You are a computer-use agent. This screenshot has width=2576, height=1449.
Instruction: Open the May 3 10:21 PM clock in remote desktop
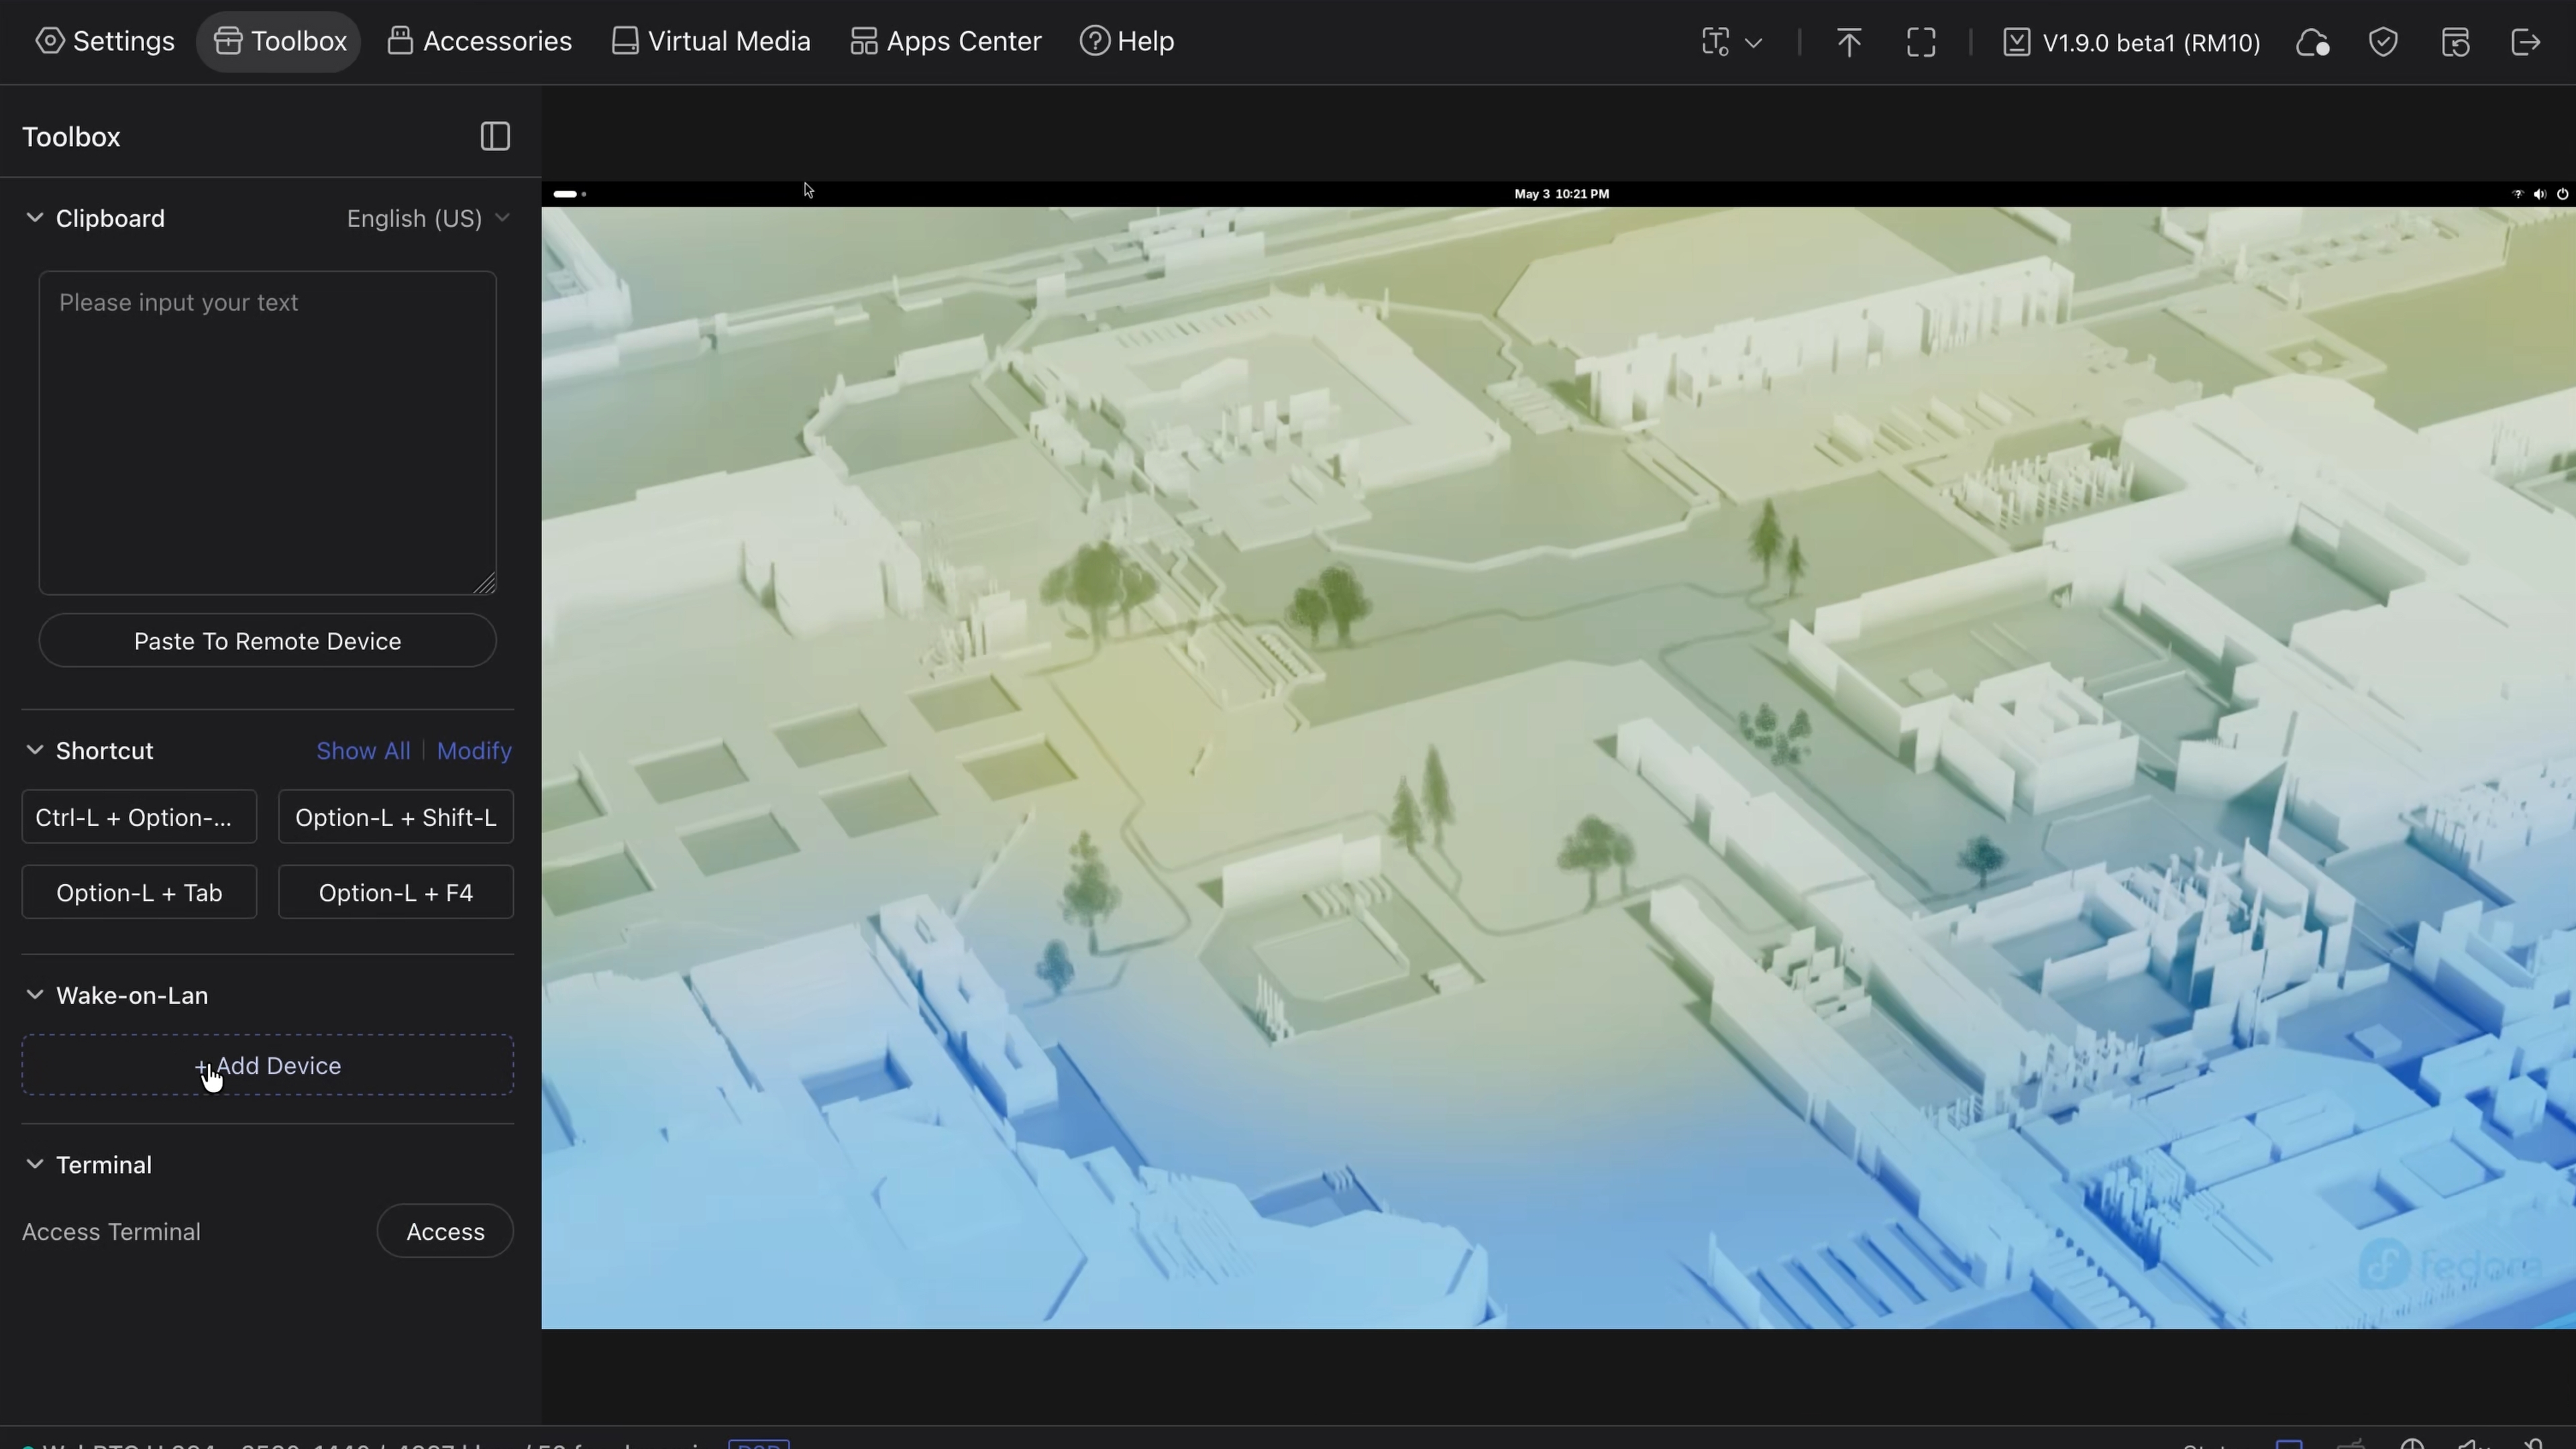1561,194
